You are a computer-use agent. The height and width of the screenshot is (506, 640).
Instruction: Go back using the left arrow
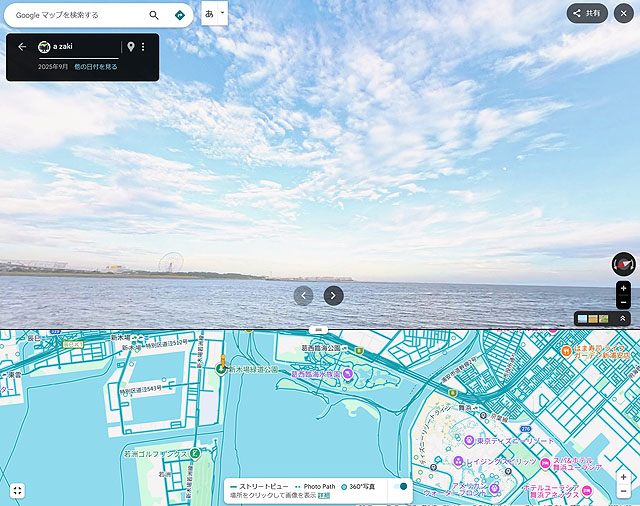pyautogui.click(x=22, y=47)
